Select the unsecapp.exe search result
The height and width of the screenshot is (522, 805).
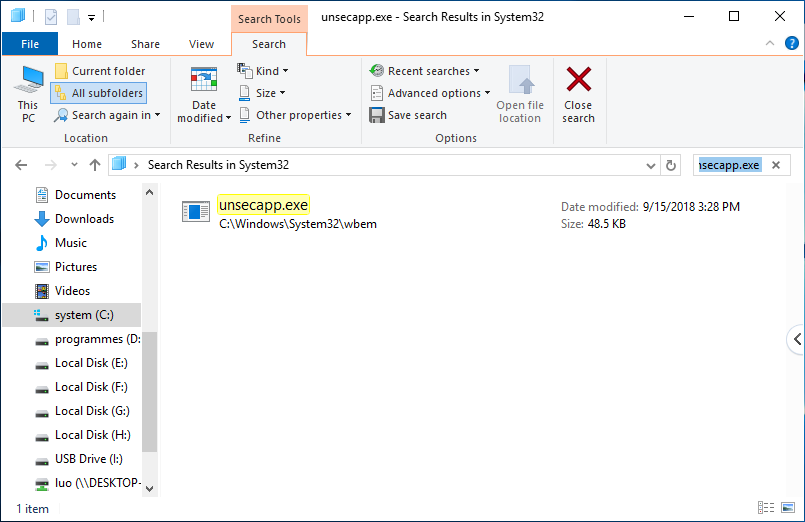pyautogui.click(x=264, y=205)
